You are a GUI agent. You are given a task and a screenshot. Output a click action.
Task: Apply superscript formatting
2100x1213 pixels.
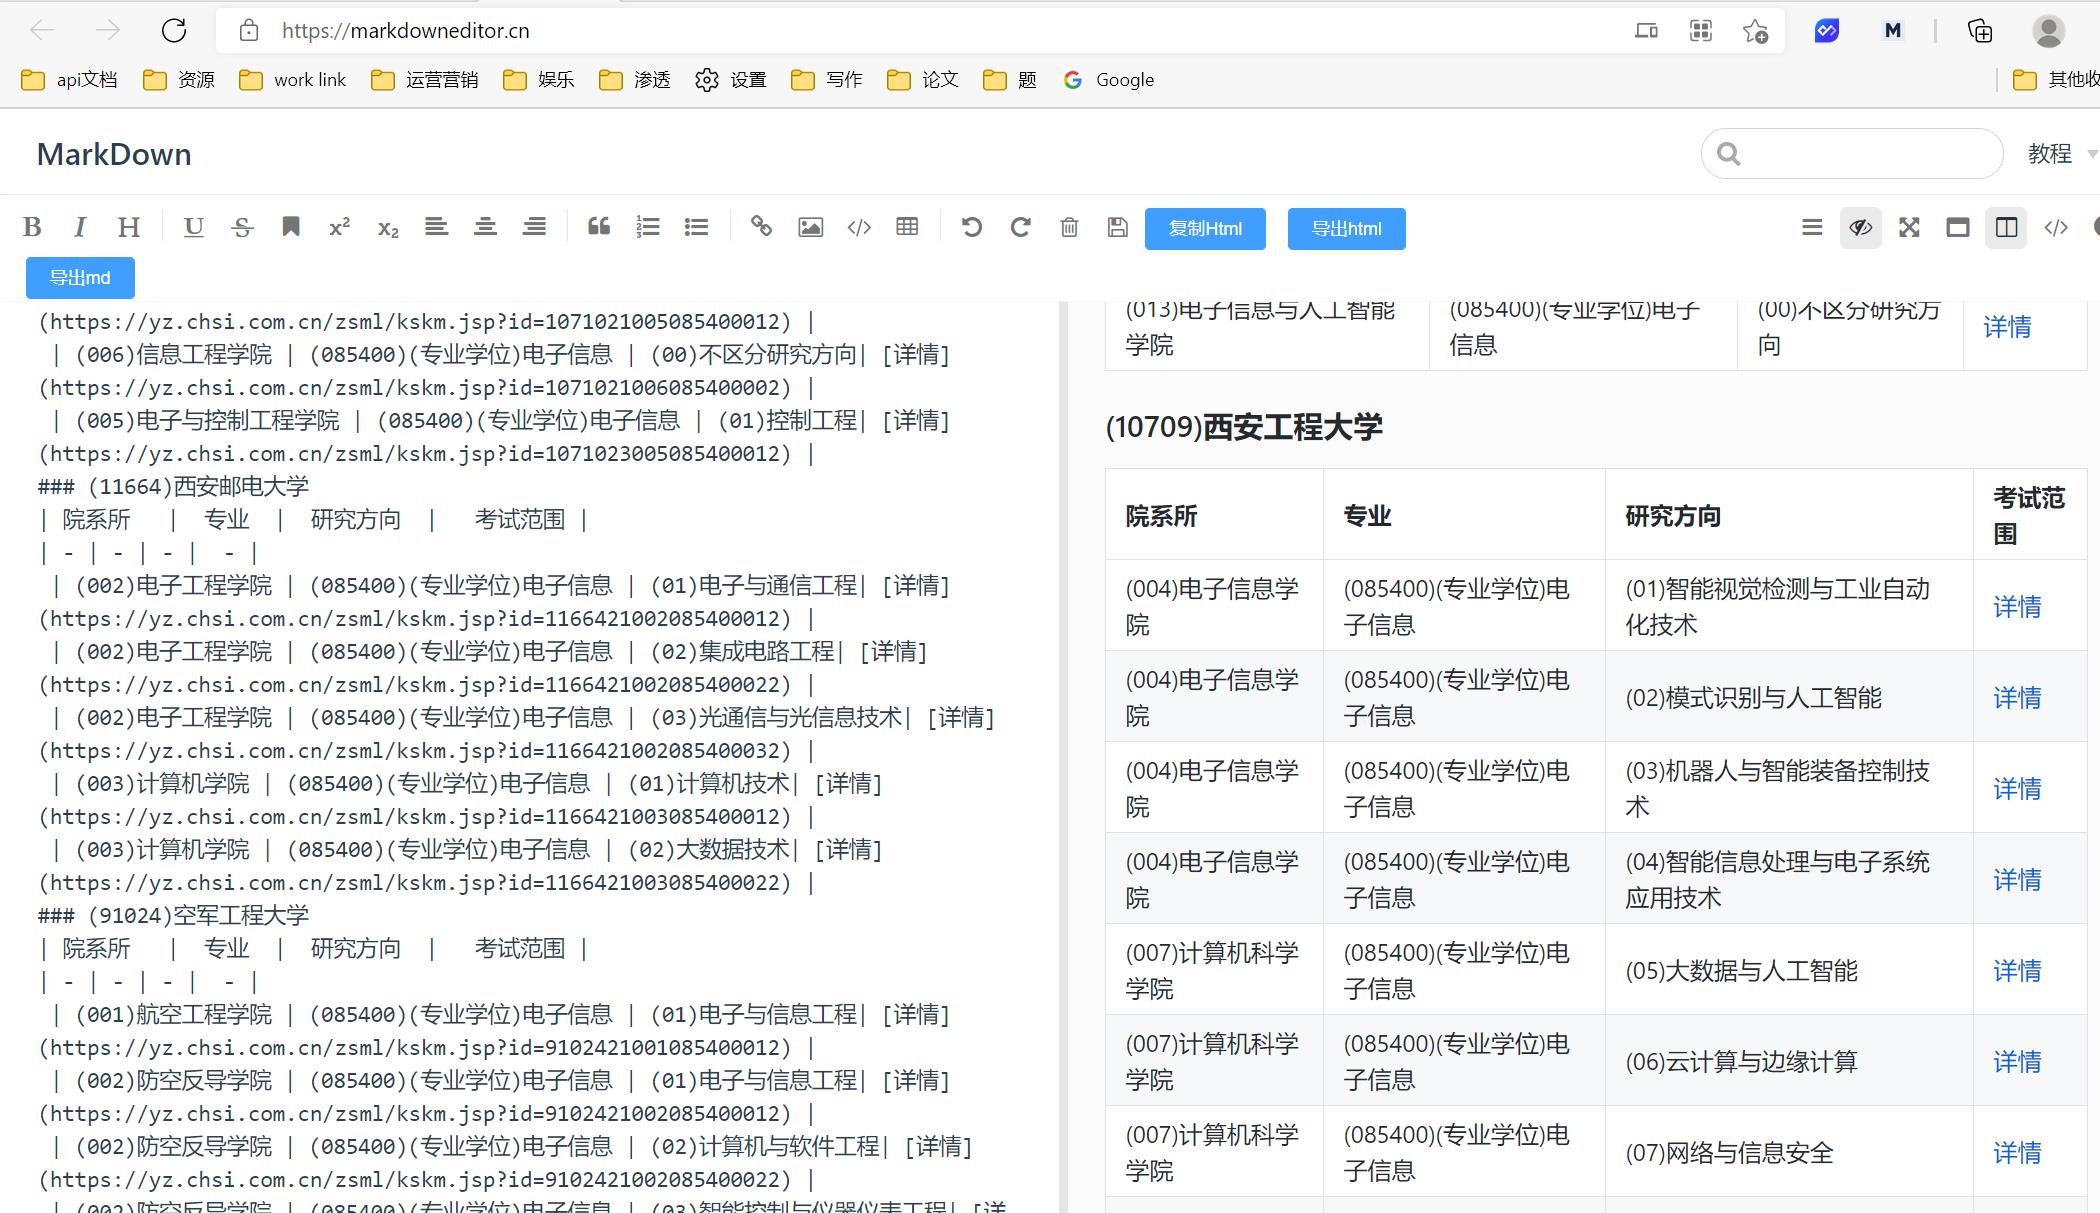(x=340, y=227)
